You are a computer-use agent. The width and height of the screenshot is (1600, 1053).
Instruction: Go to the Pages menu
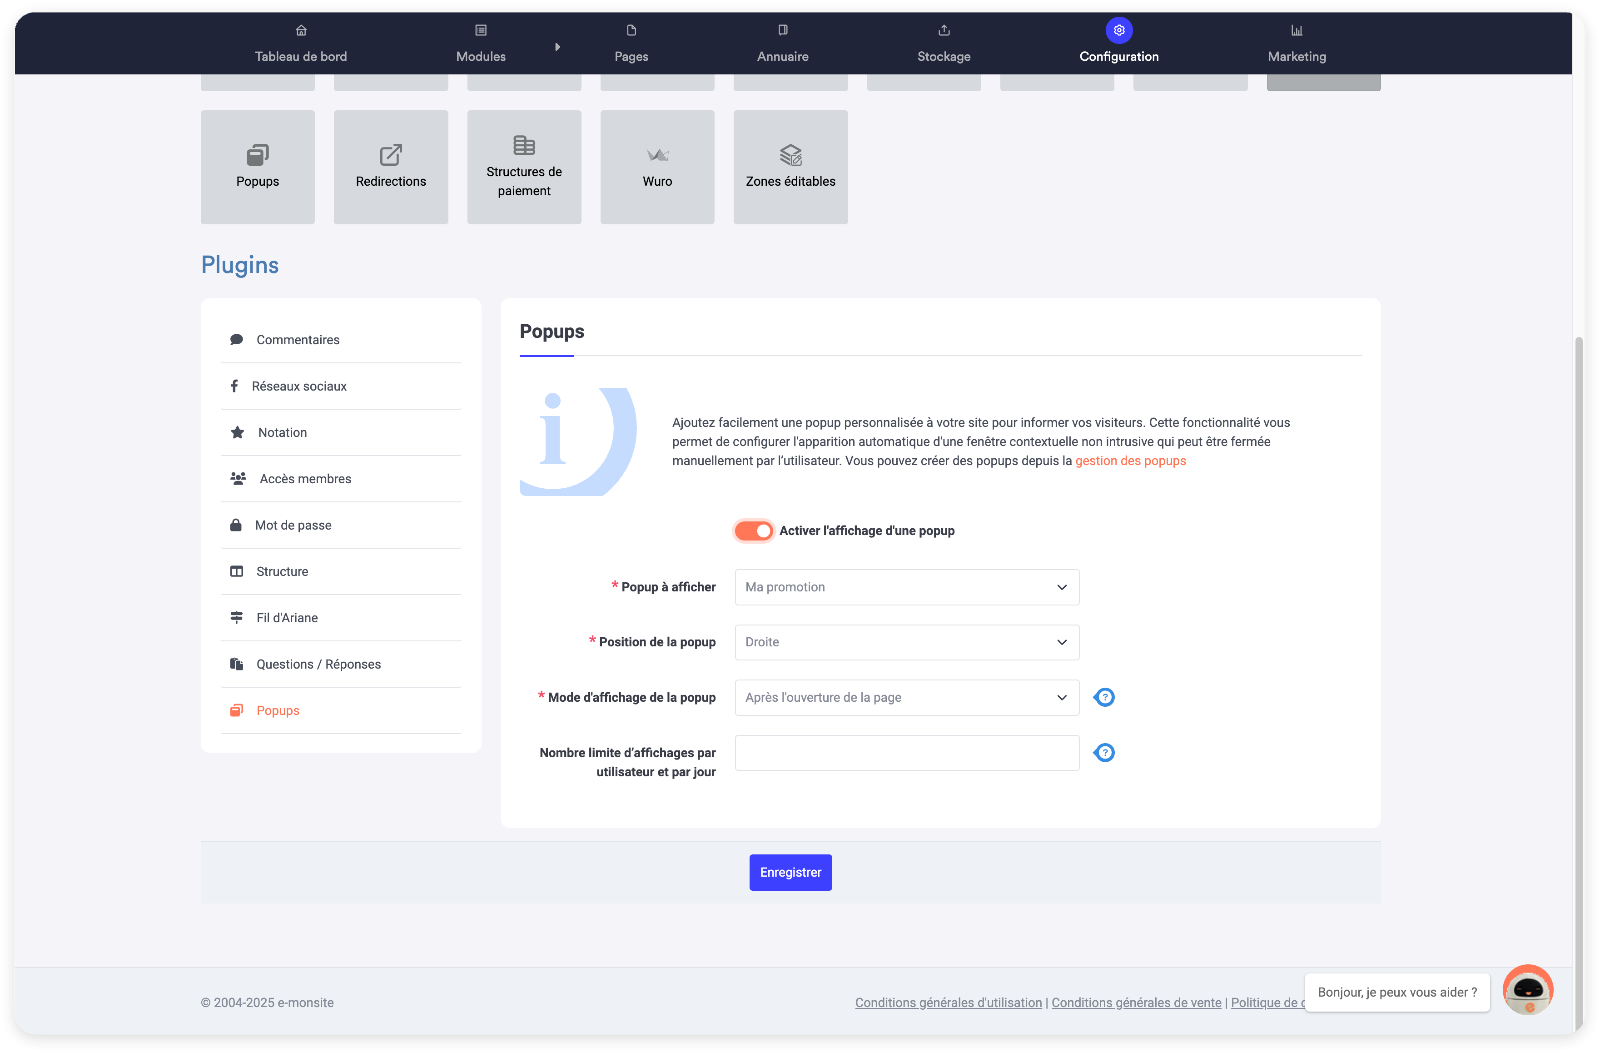point(631,44)
